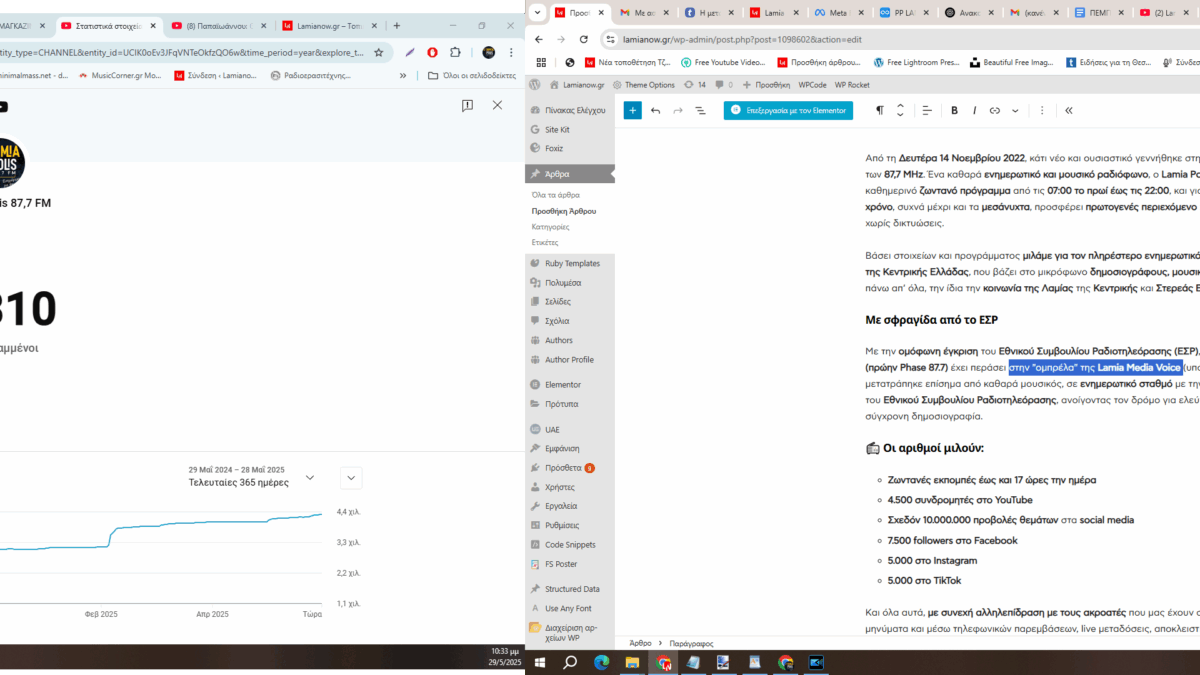This screenshot has width=1200, height=675.
Task: Expand more rich text formatting options
Action: point(1015,110)
